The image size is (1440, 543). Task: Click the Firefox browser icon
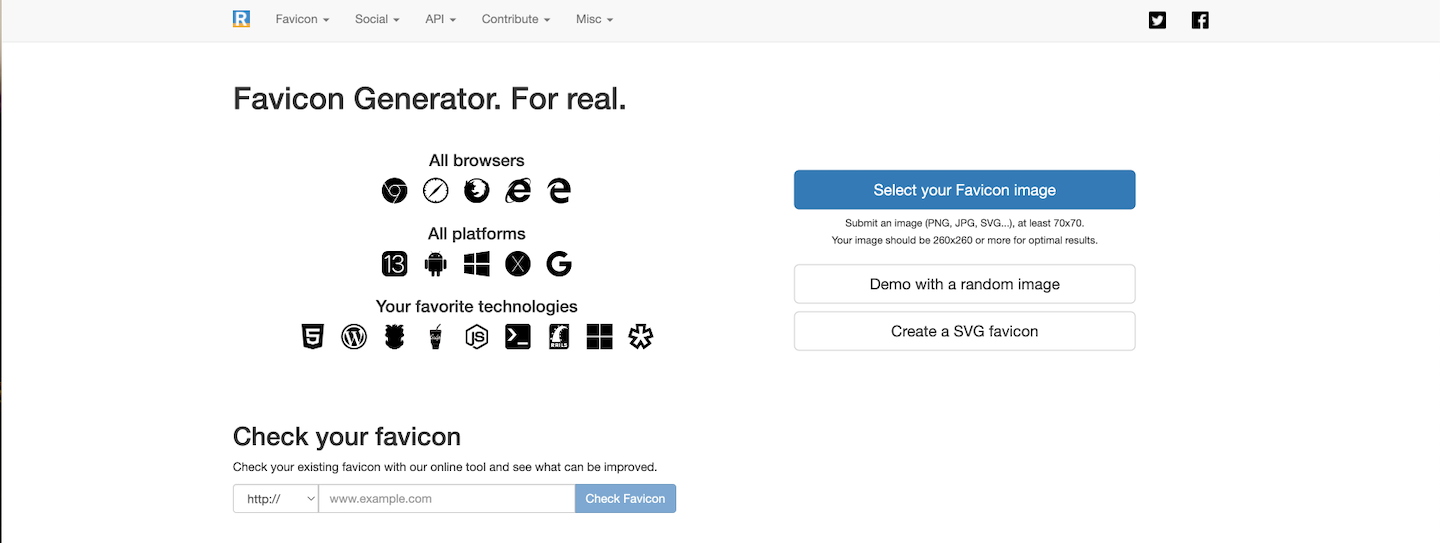tap(477, 190)
